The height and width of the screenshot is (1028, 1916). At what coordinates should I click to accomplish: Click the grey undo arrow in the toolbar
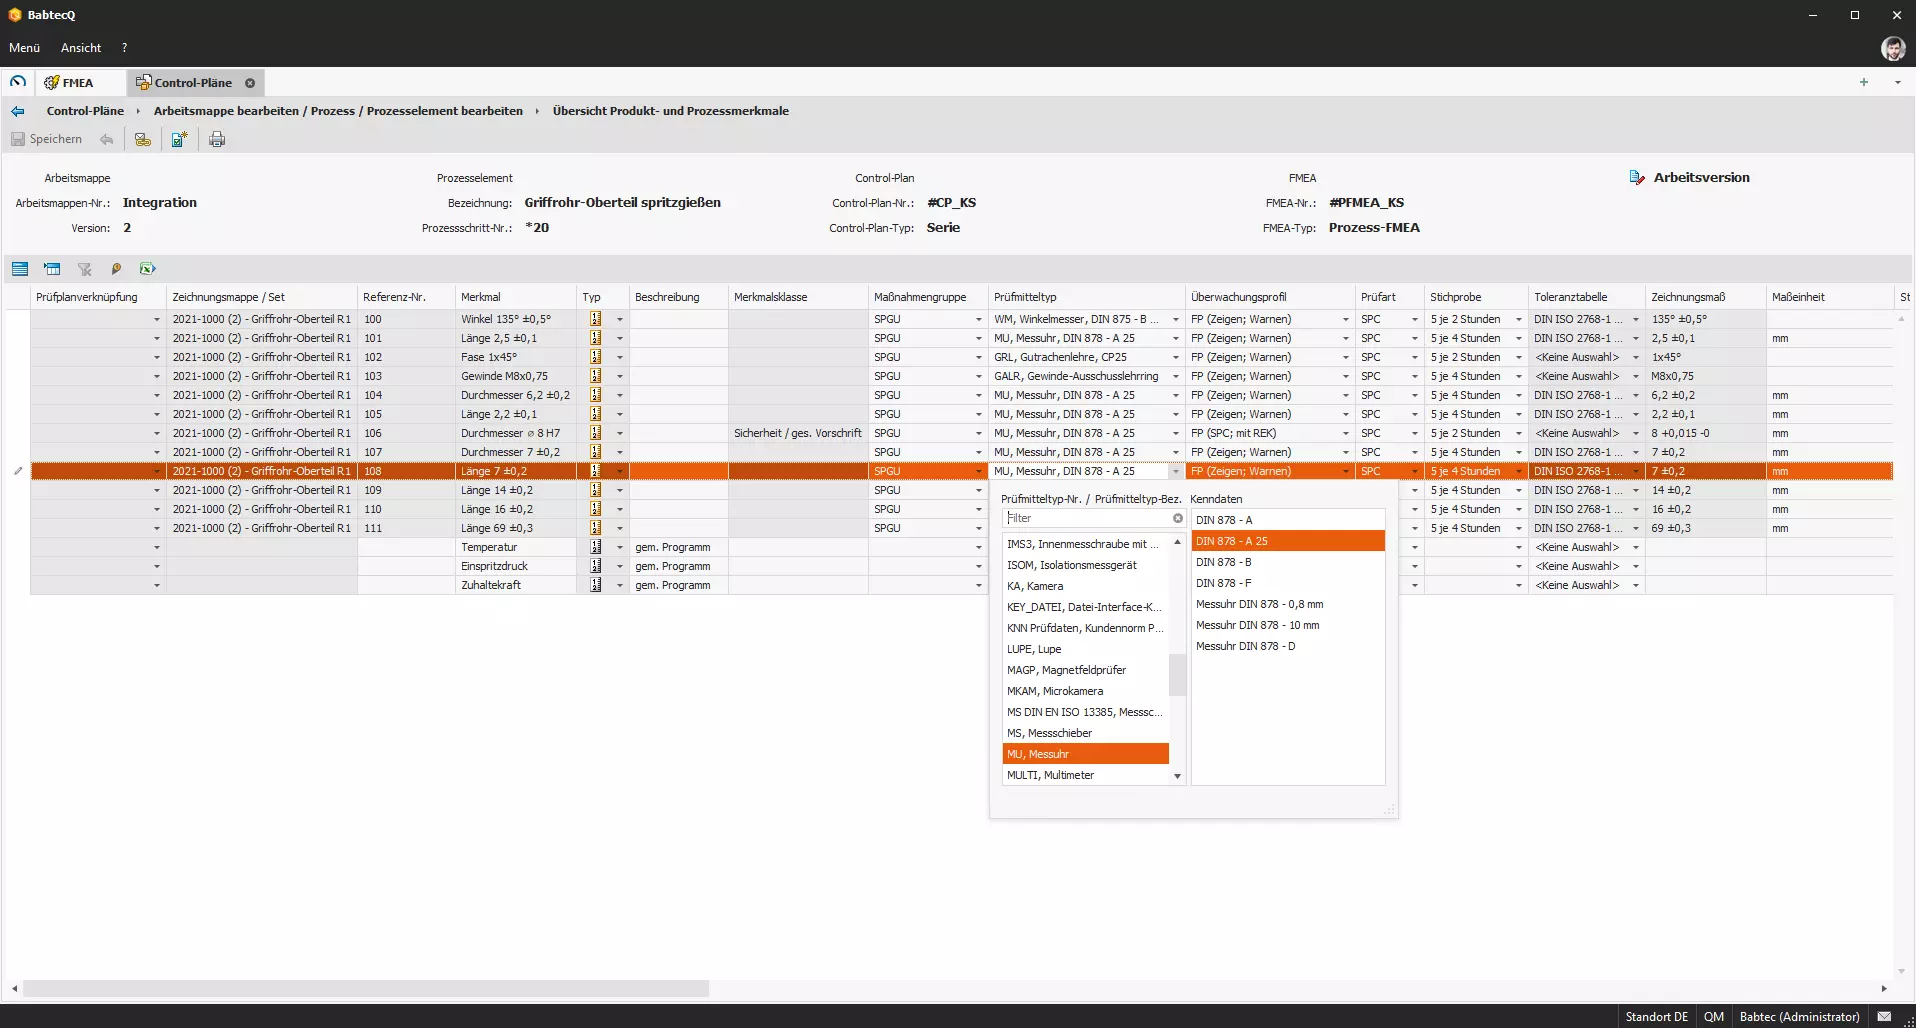point(106,139)
